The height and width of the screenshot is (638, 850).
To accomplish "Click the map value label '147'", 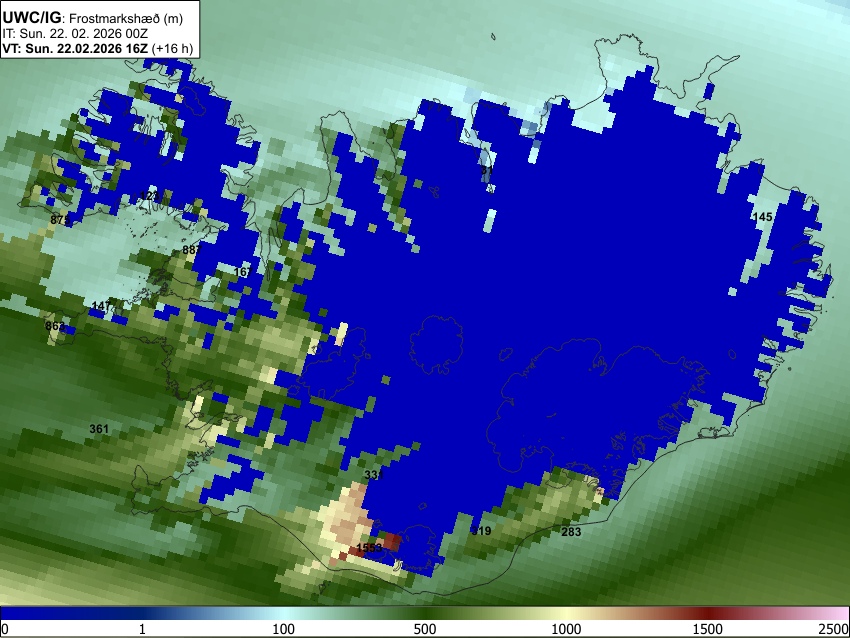I will [101, 306].
